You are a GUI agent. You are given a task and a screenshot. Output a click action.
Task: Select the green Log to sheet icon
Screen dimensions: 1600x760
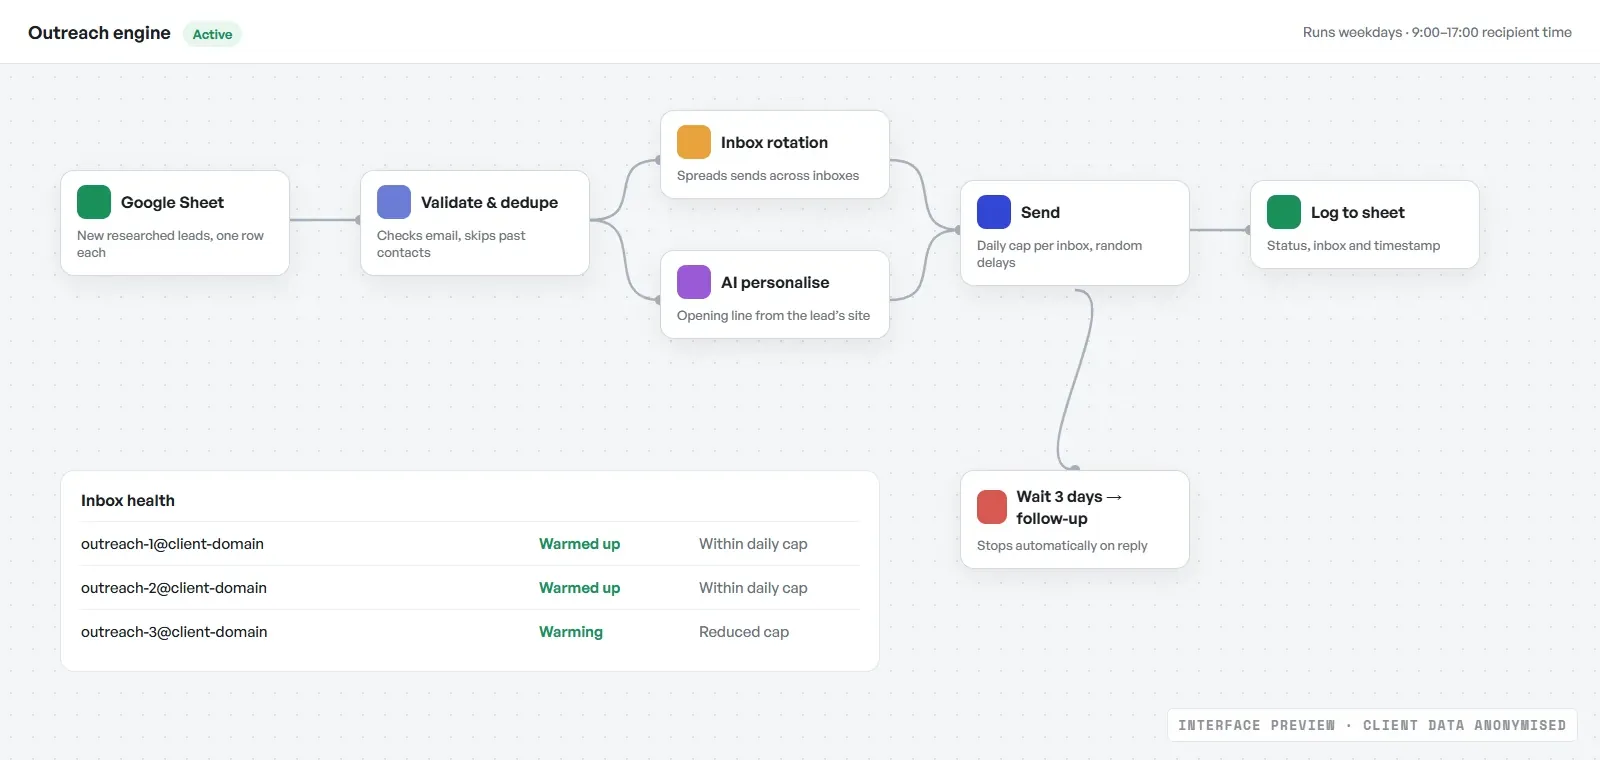point(1284,212)
